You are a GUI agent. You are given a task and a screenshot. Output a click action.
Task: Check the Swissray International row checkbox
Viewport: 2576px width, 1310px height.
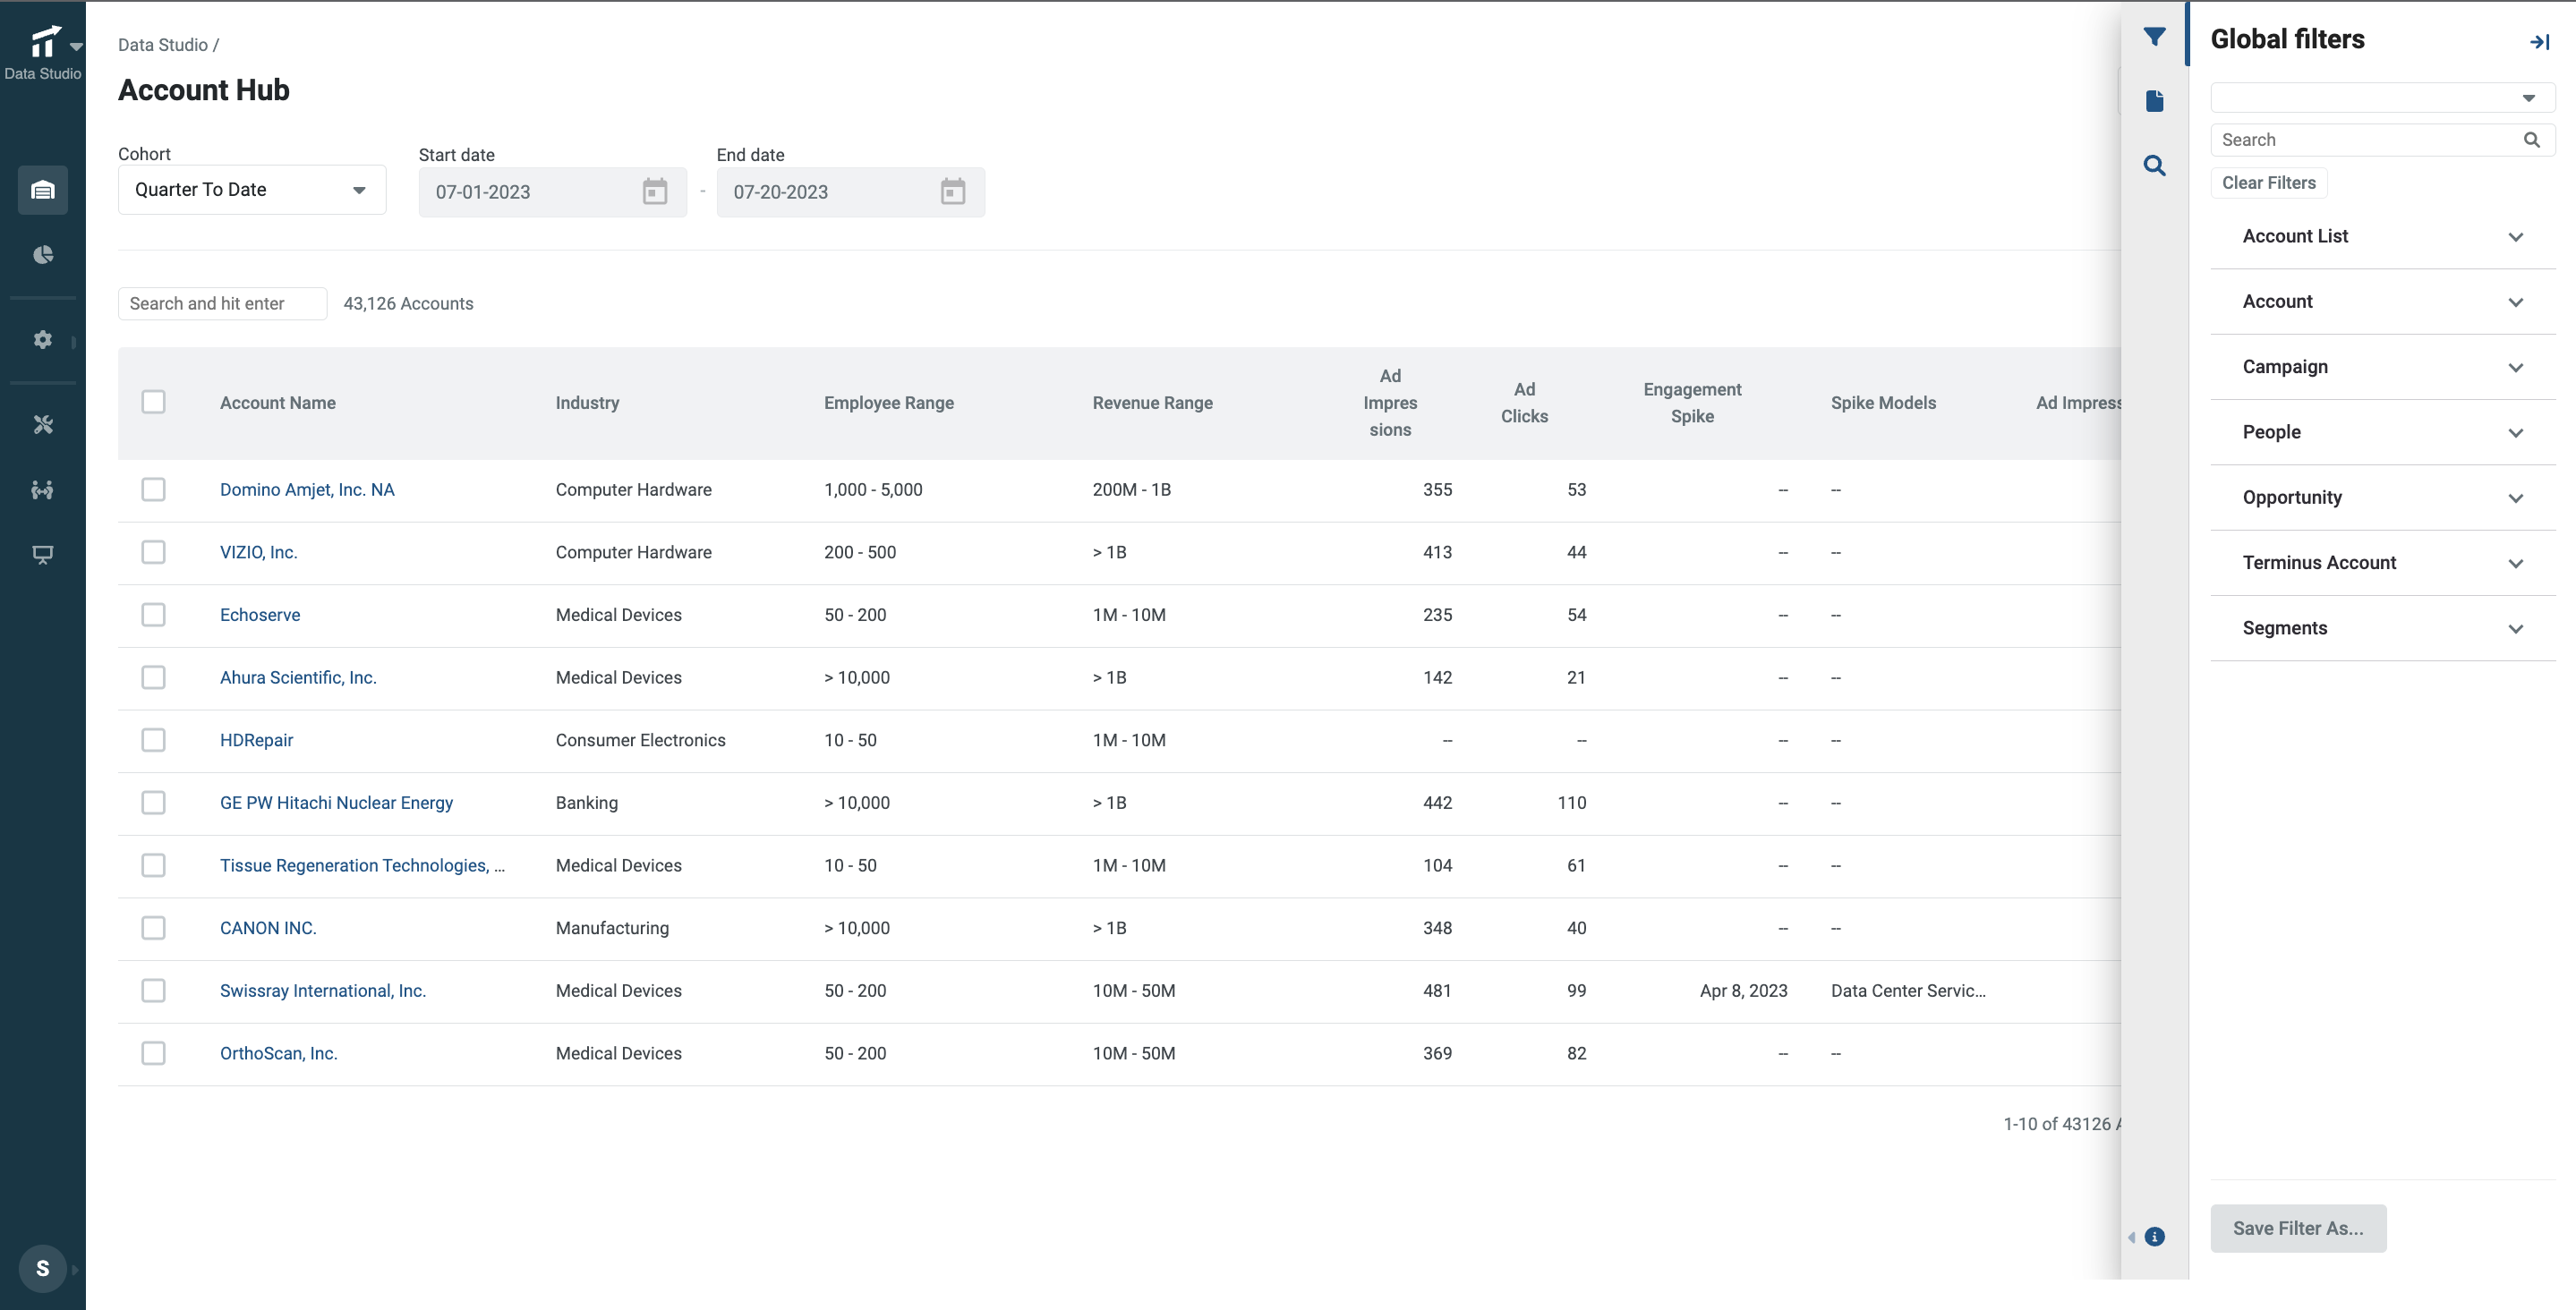pos(153,991)
